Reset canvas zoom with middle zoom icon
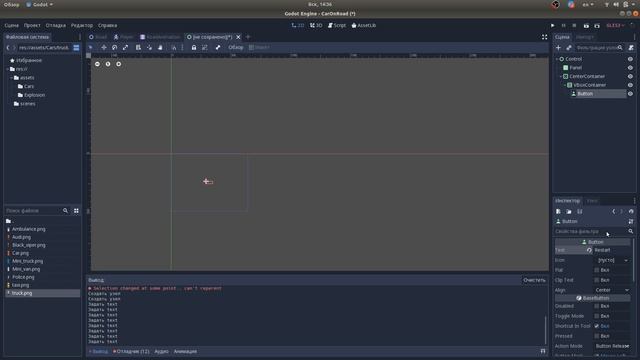 coord(108,64)
